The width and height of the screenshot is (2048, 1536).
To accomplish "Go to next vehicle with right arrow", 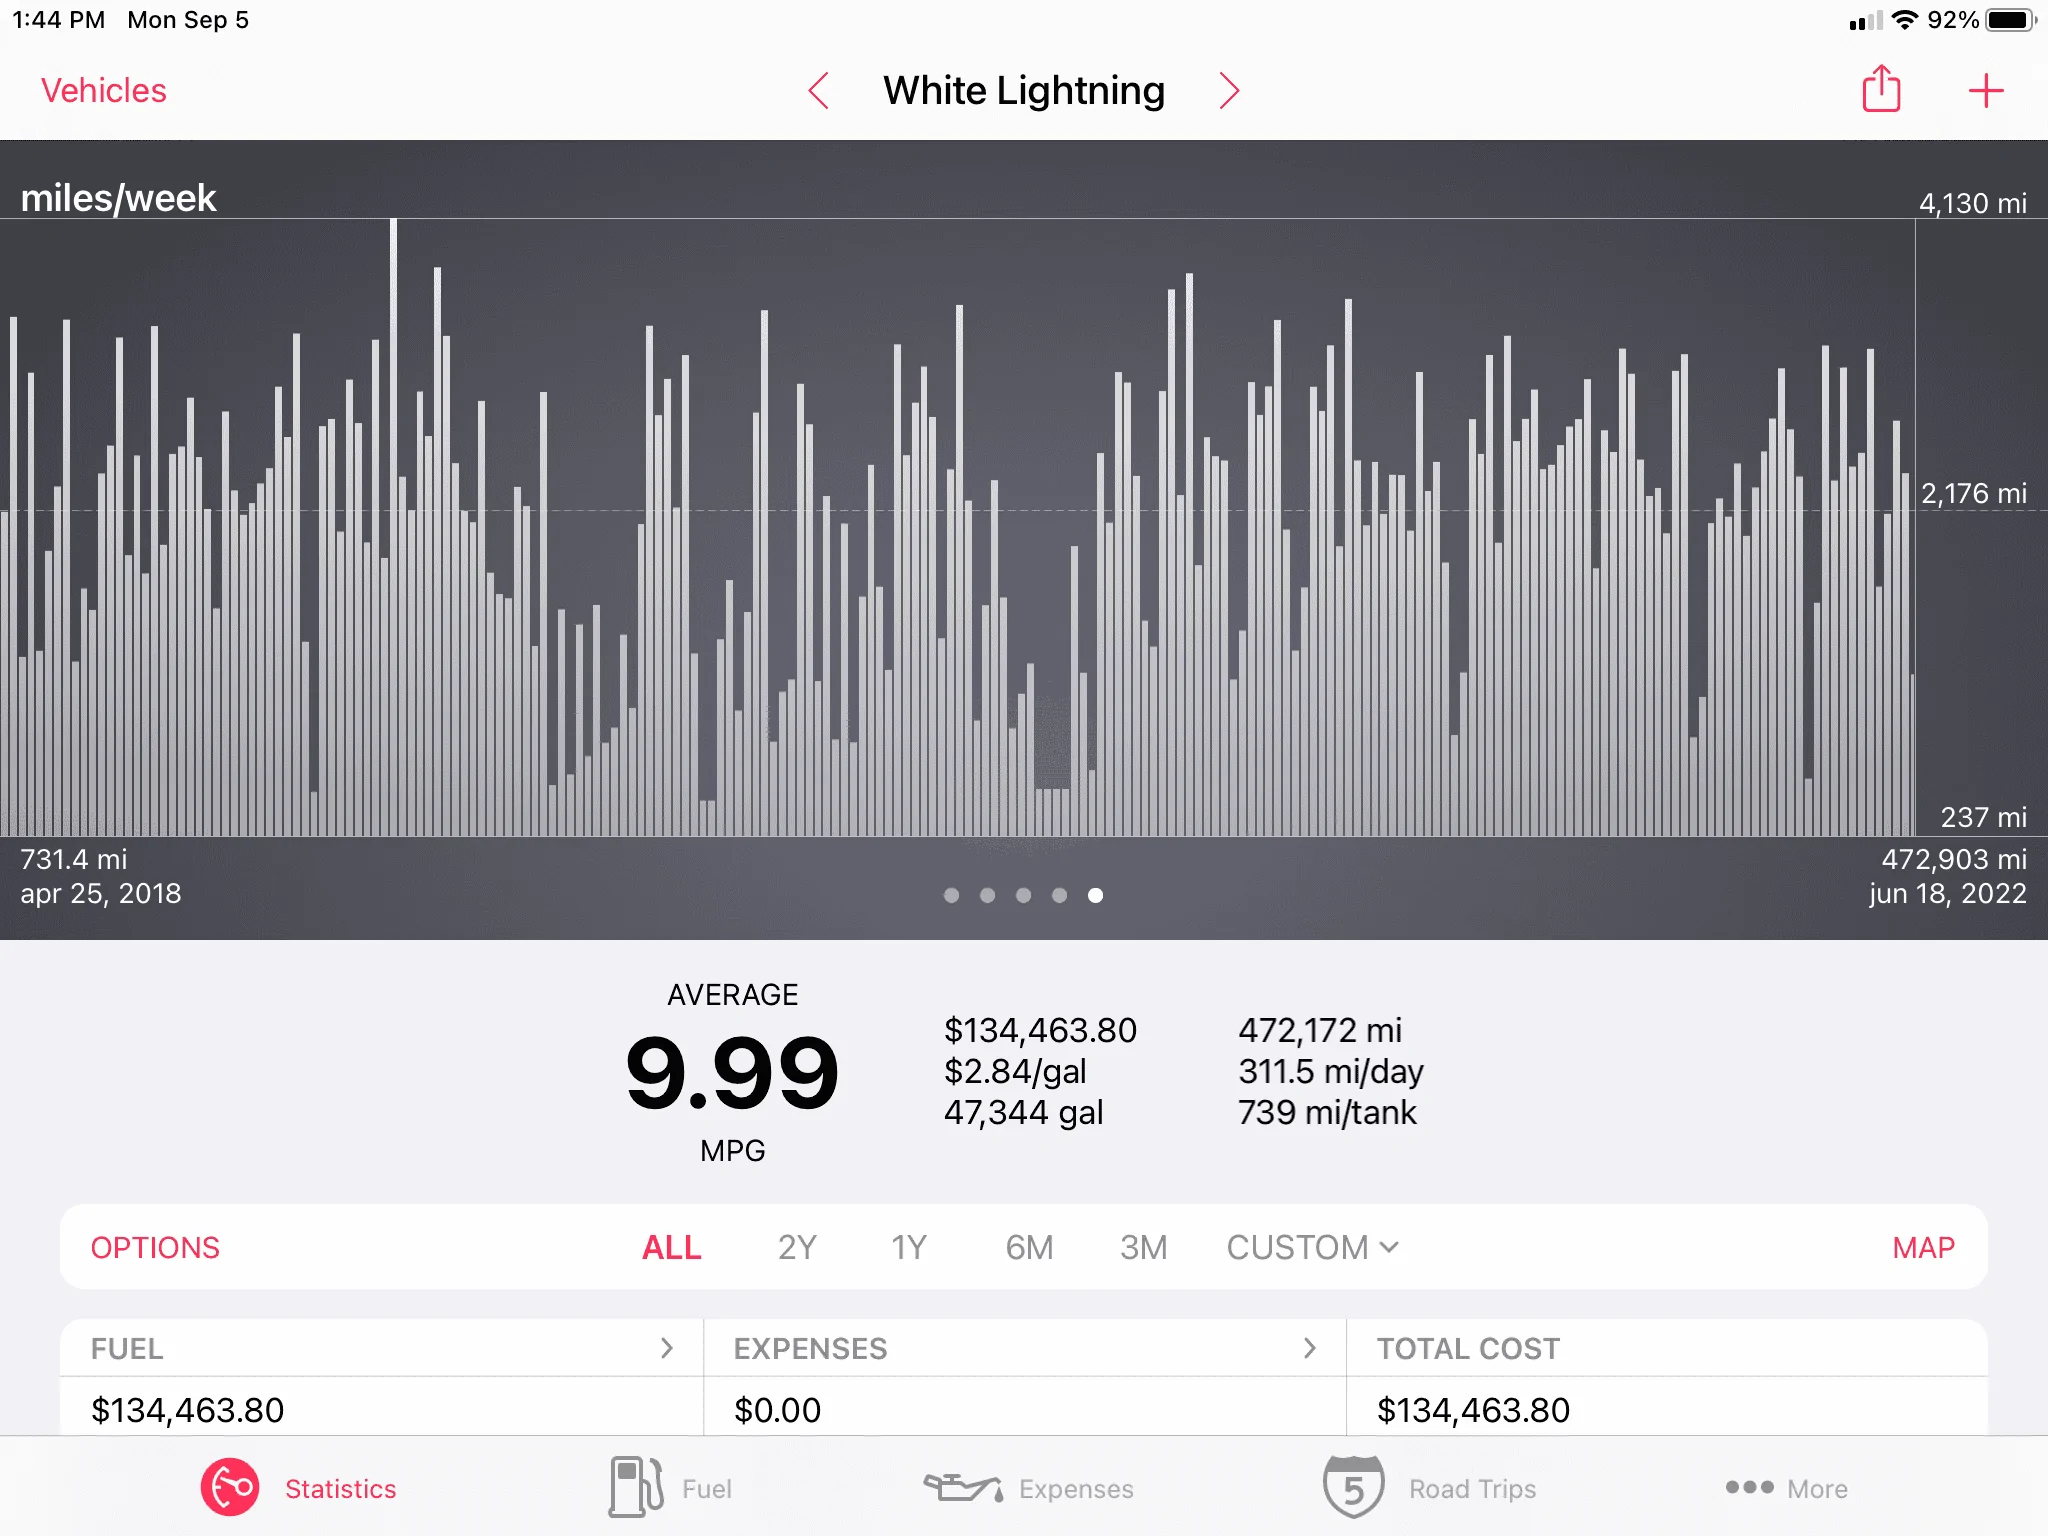I will (x=1229, y=91).
